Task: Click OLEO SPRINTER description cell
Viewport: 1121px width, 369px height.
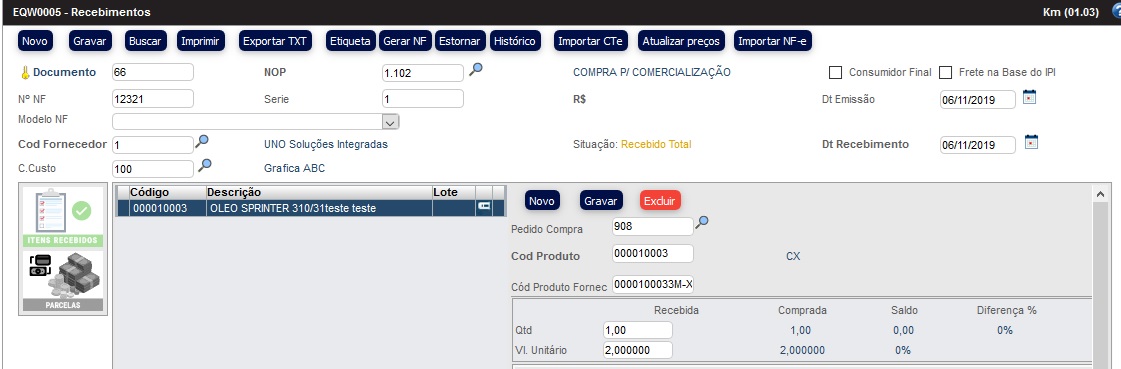Action: [x=319, y=207]
